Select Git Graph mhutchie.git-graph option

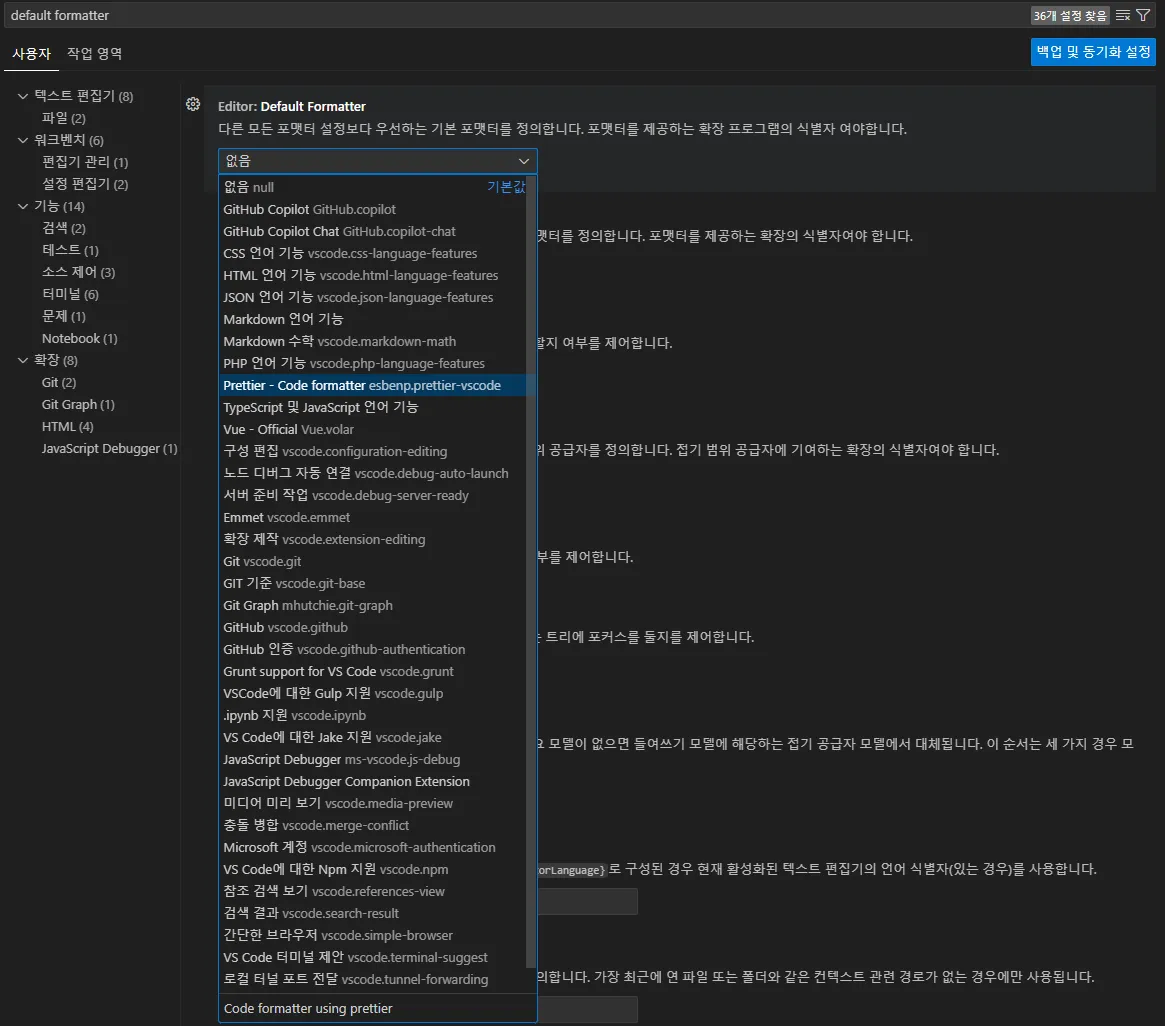coord(373,605)
